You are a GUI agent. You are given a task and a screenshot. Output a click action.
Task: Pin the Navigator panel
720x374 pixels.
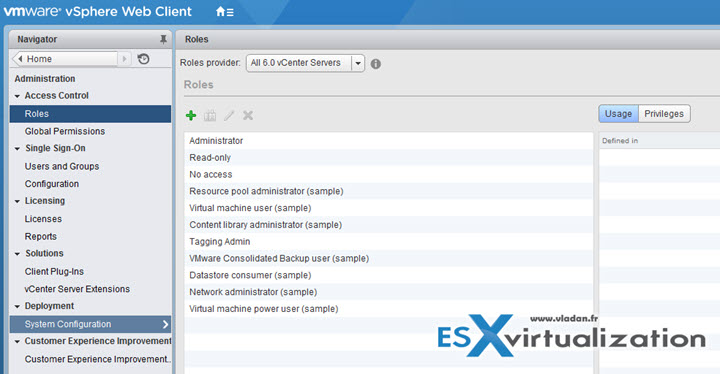click(163, 40)
